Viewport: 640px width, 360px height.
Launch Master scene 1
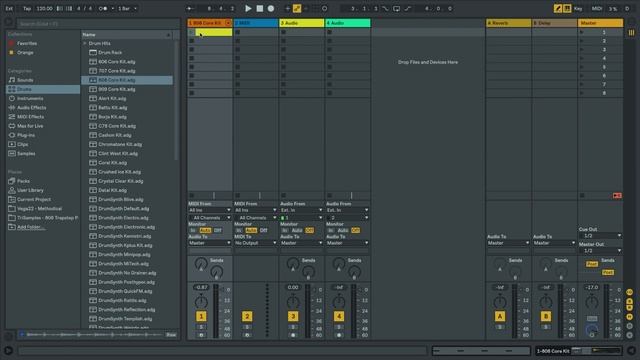(582, 32)
